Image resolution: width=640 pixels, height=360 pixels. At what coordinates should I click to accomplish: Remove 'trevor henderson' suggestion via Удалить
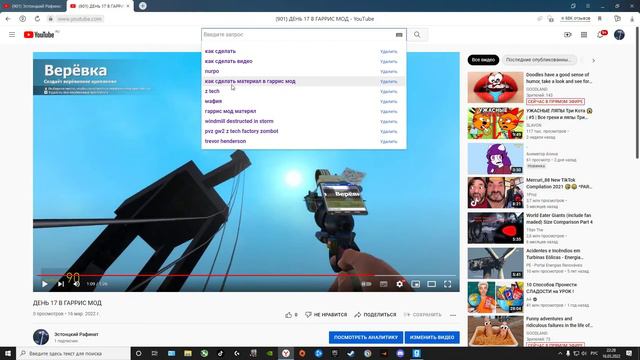point(389,142)
